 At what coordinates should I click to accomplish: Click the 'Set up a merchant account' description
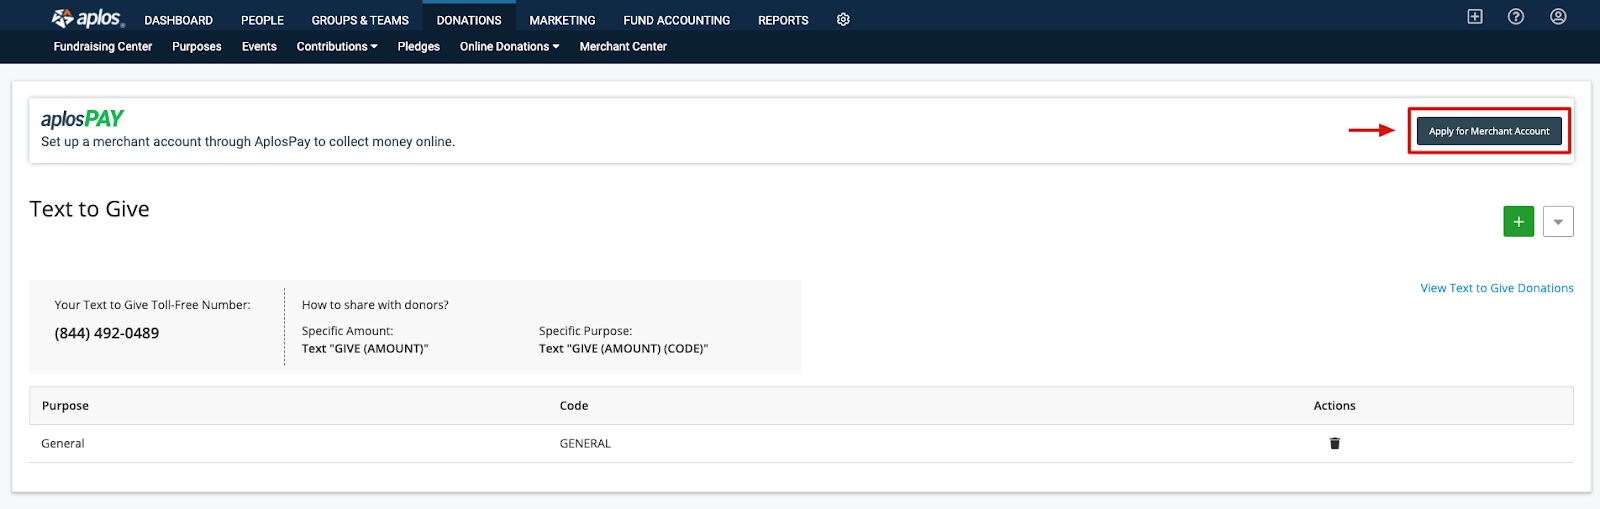(248, 142)
